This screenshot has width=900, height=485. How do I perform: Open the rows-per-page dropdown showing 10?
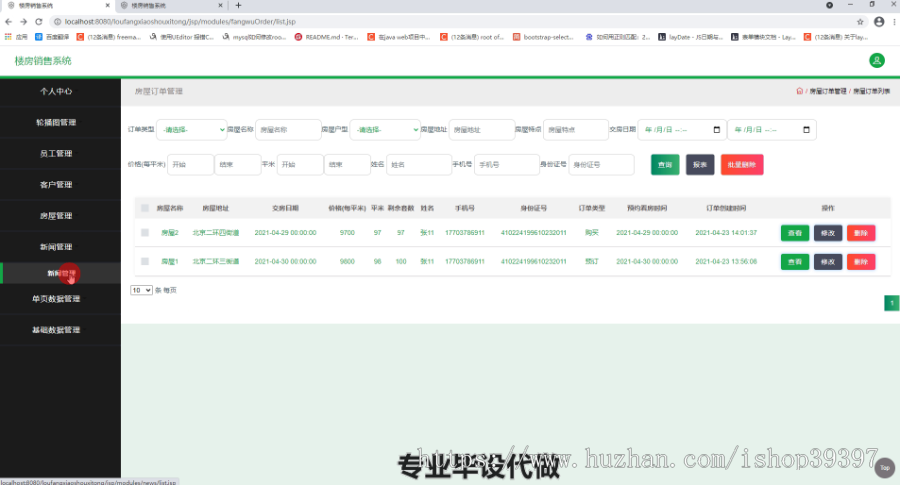(x=141, y=290)
